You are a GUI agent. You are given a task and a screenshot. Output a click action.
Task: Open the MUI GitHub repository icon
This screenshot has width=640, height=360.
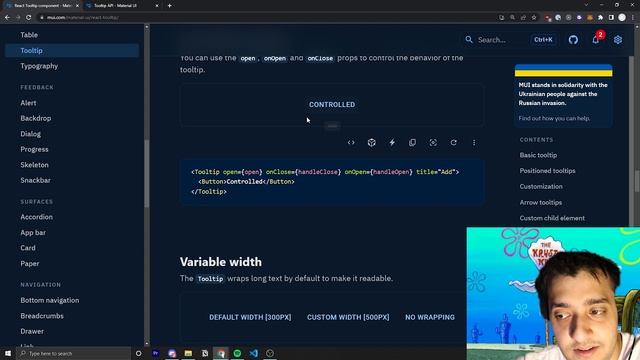573,40
